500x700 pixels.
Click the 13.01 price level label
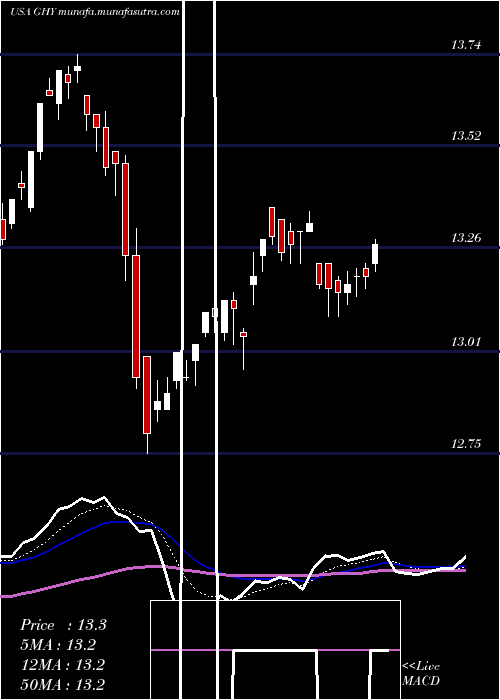(x=466, y=342)
